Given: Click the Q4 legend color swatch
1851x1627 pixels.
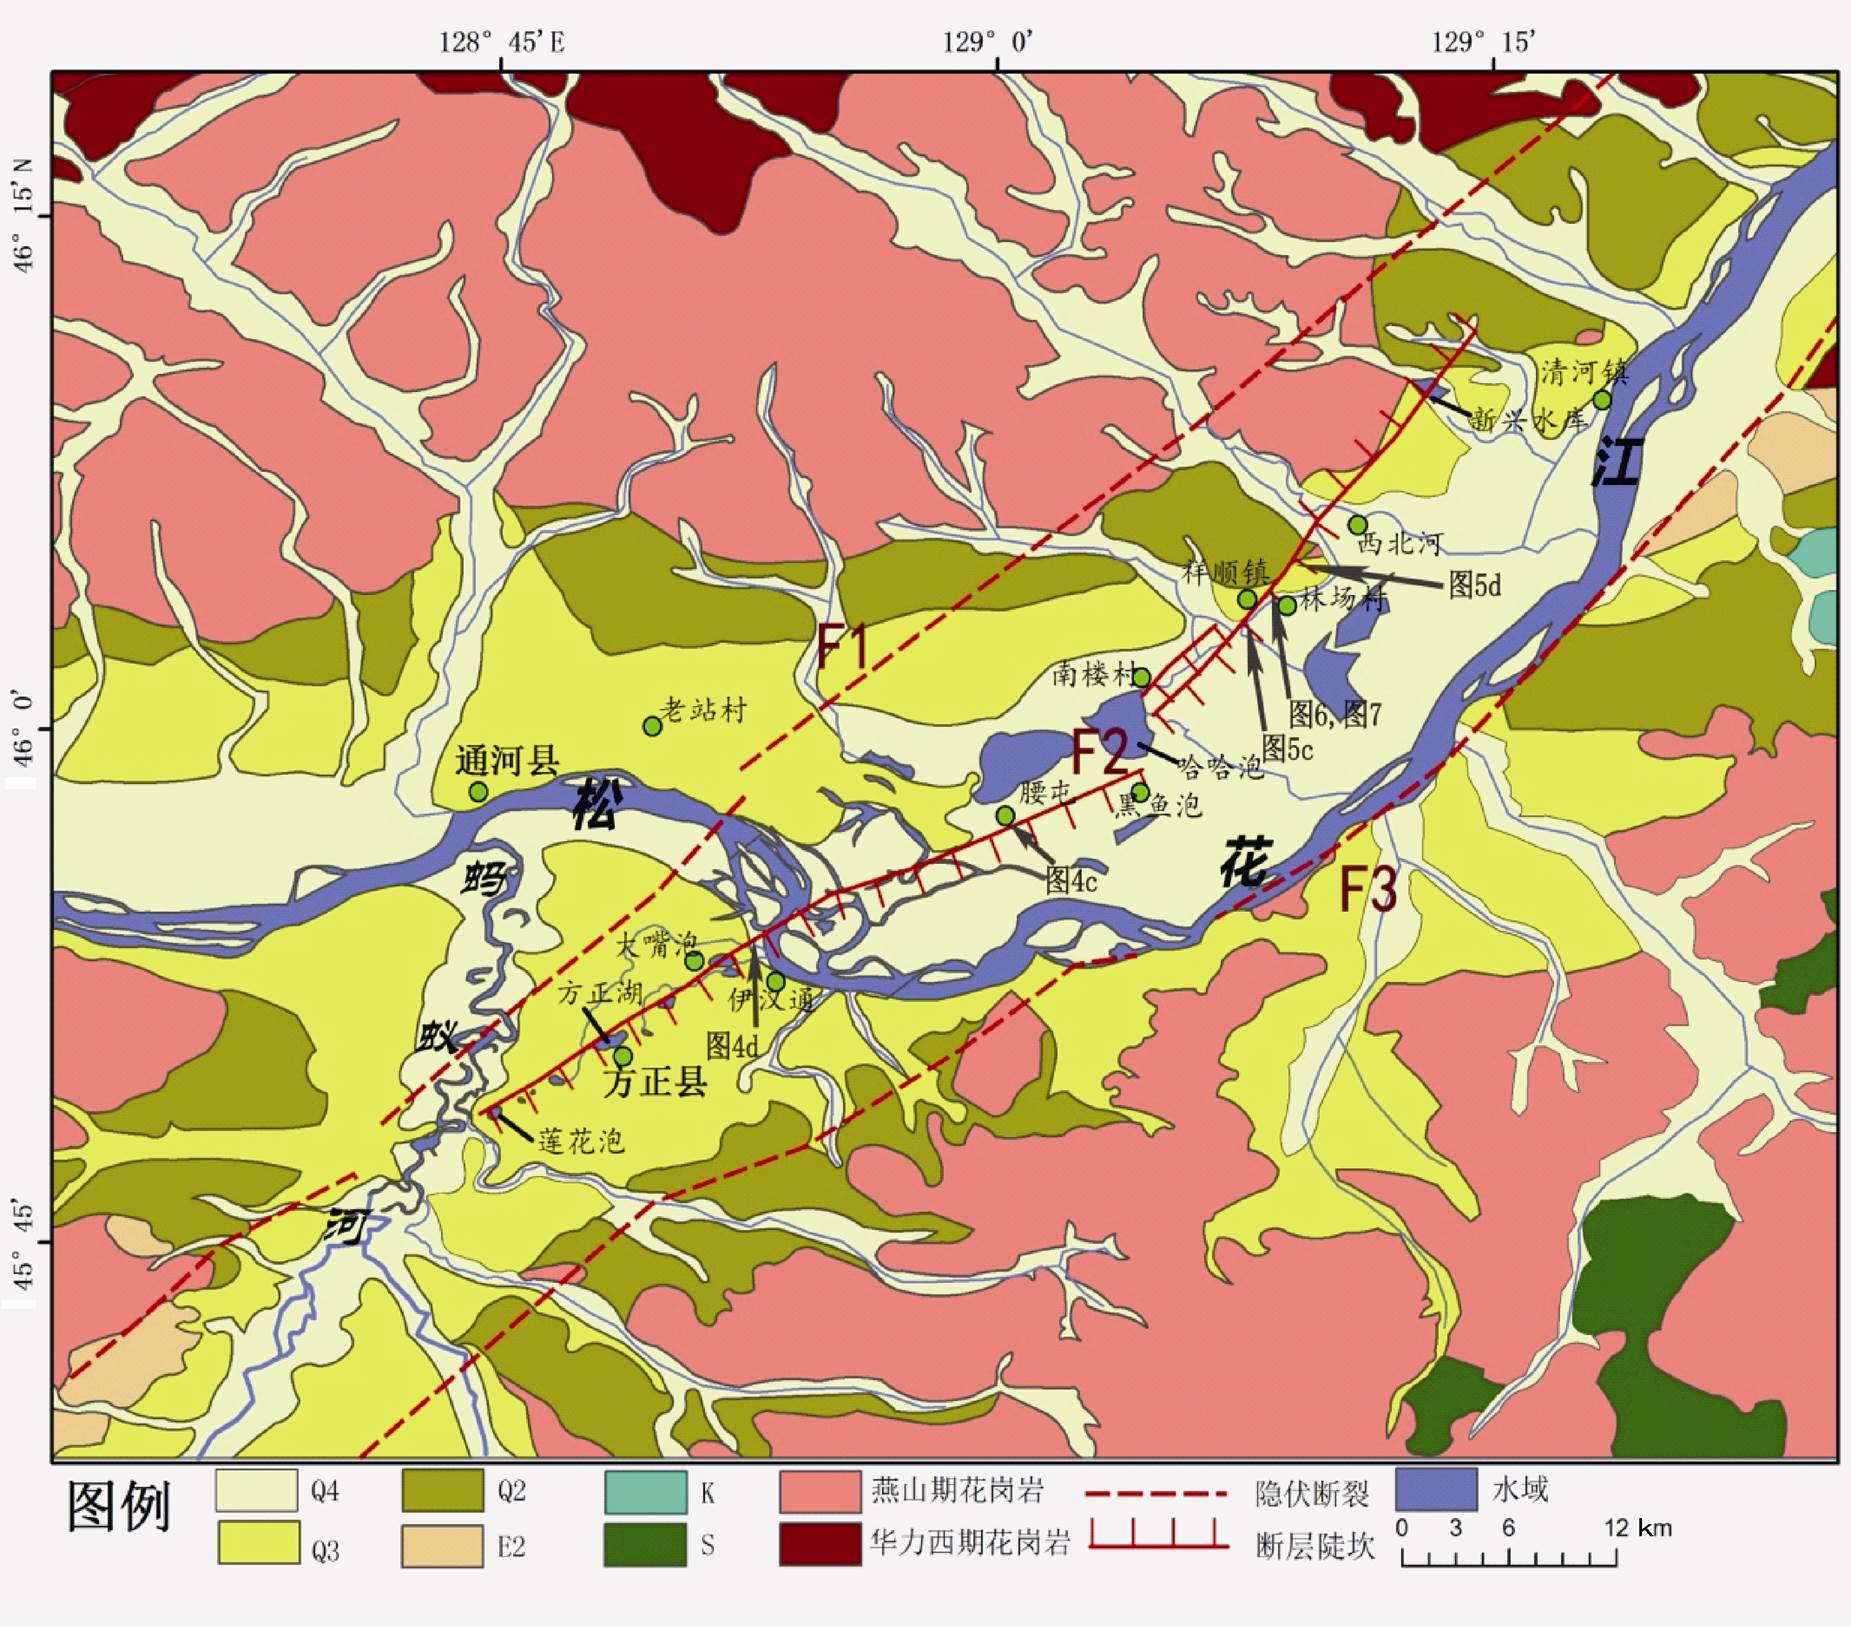Looking at the screenshot, I should (x=257, y=1490).
